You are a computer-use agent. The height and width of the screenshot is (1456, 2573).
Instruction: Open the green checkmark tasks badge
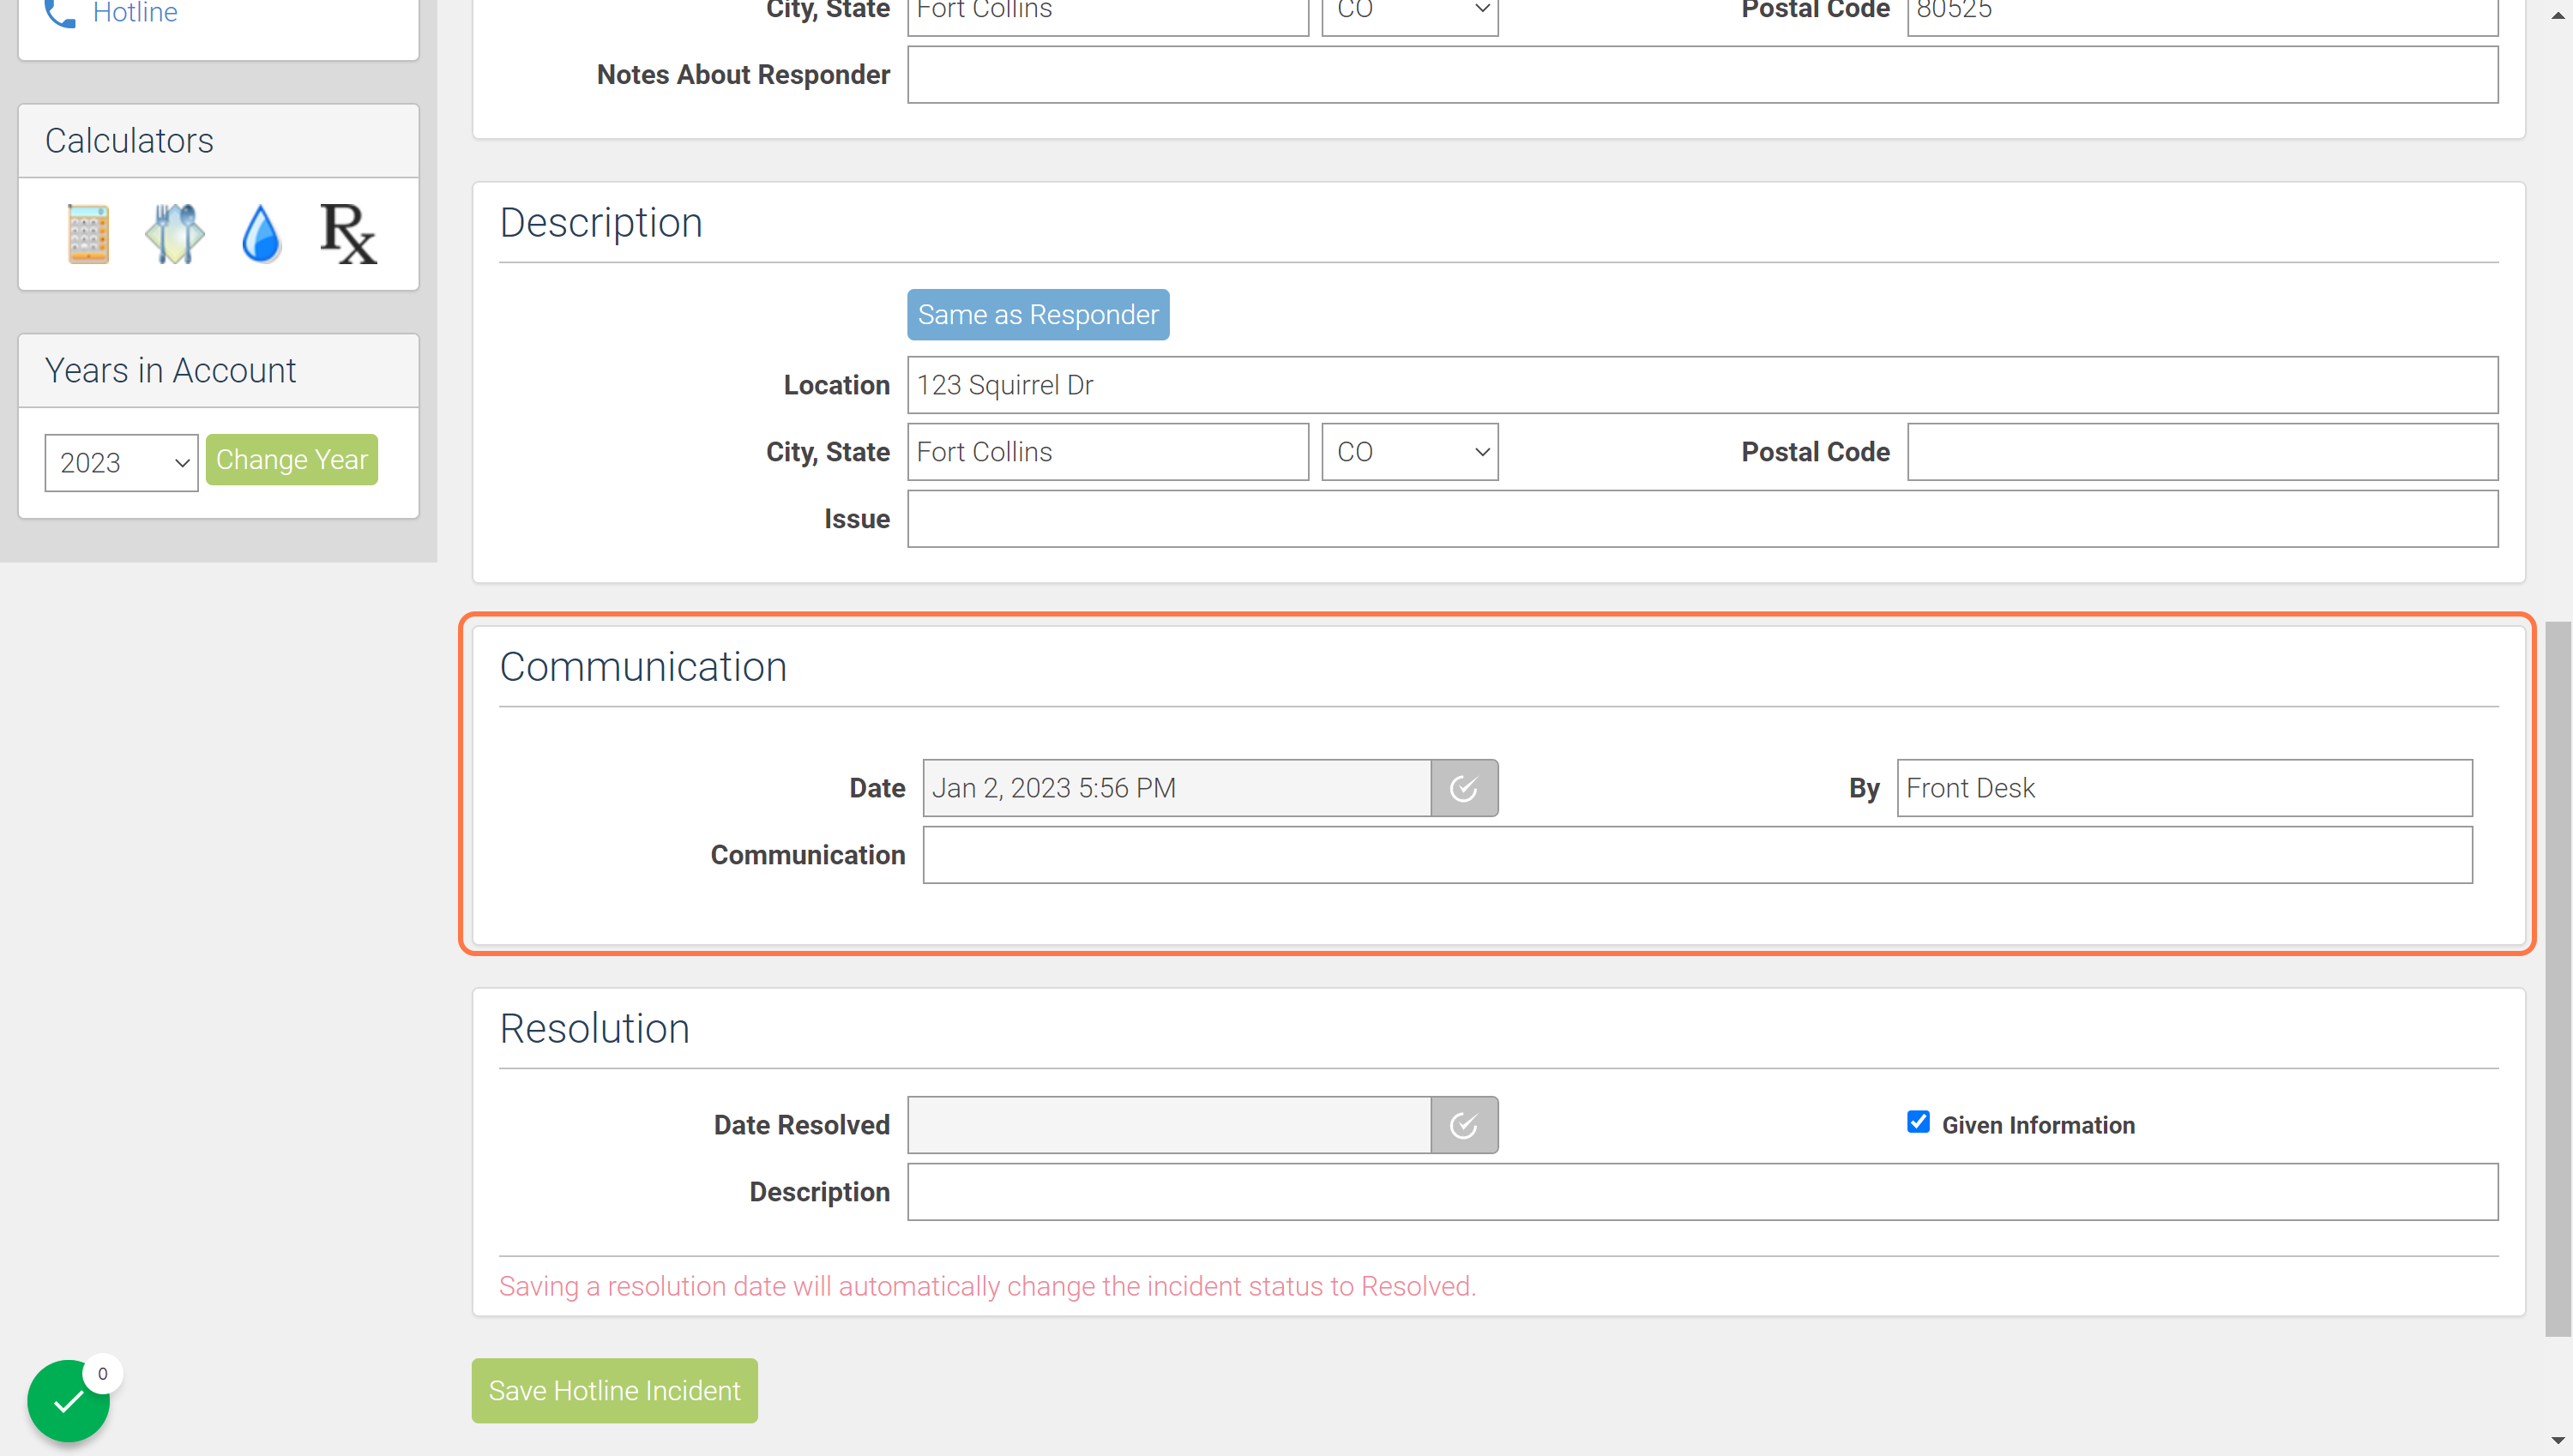tap(68, 1400)
